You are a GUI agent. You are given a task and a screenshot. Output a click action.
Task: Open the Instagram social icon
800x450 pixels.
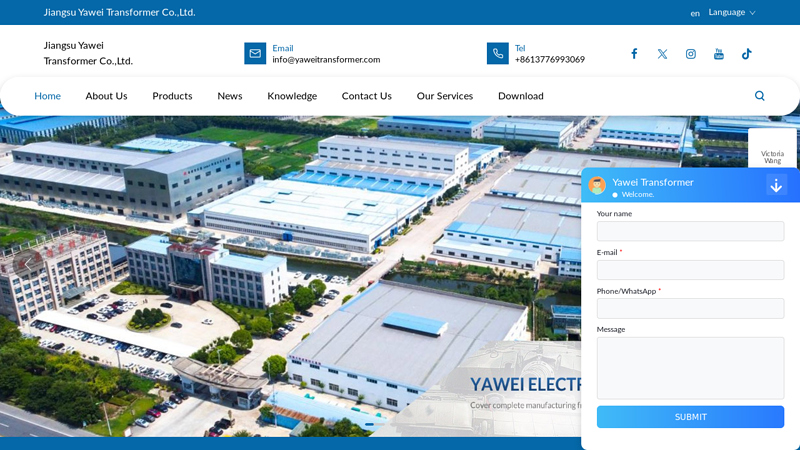pos(690,54)
